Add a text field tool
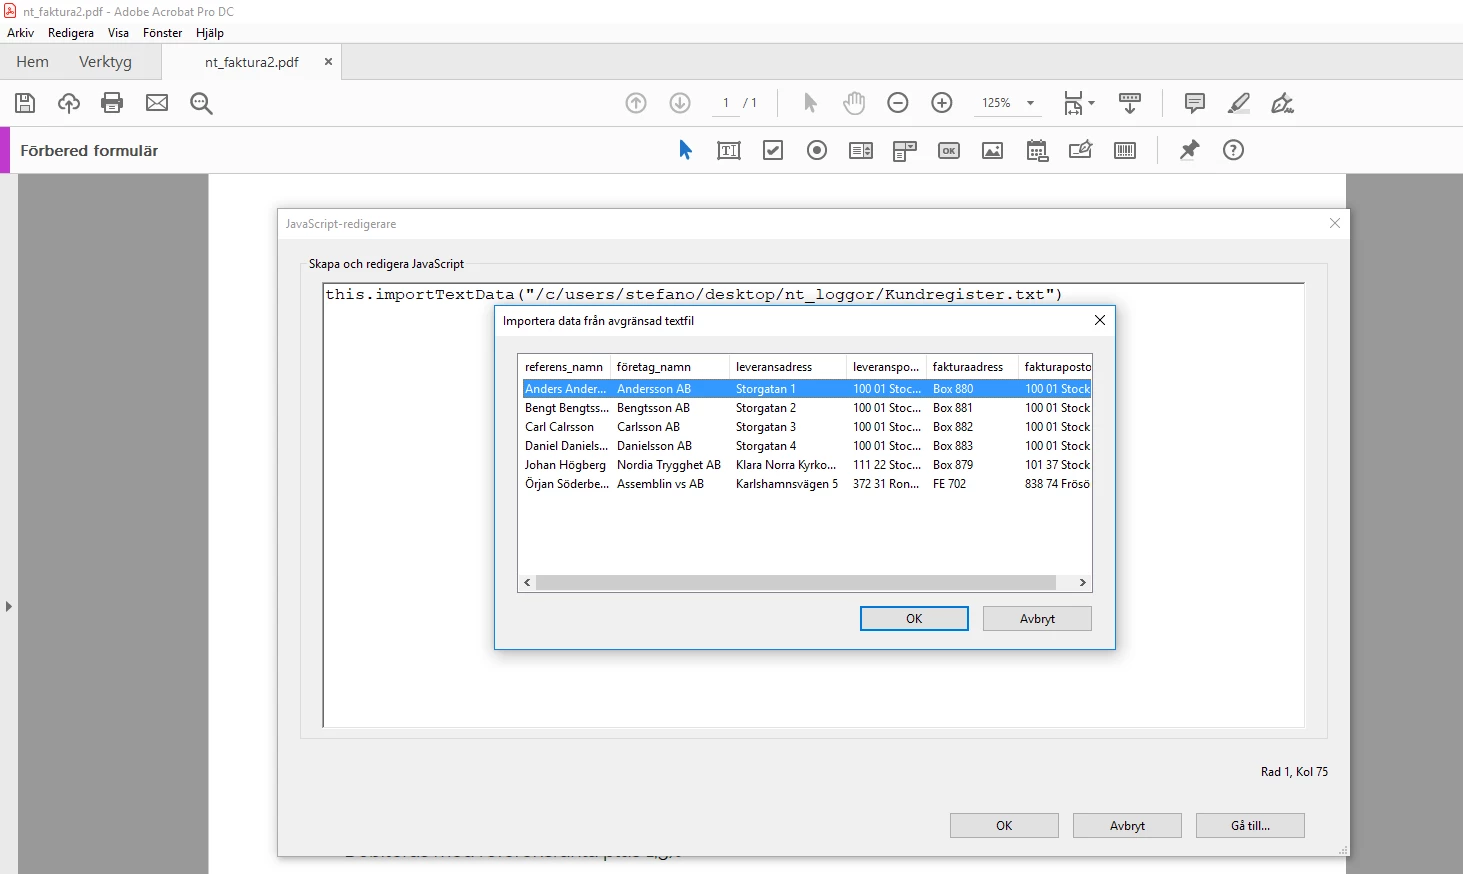Screen dimensions: 1463x874 (x=729, y=151)
